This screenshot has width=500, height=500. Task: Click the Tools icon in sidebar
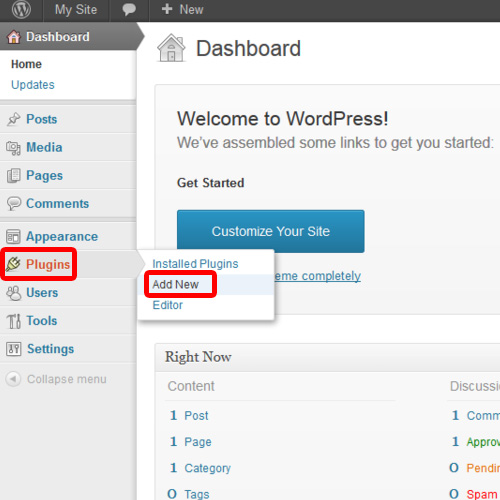point(14,321)
